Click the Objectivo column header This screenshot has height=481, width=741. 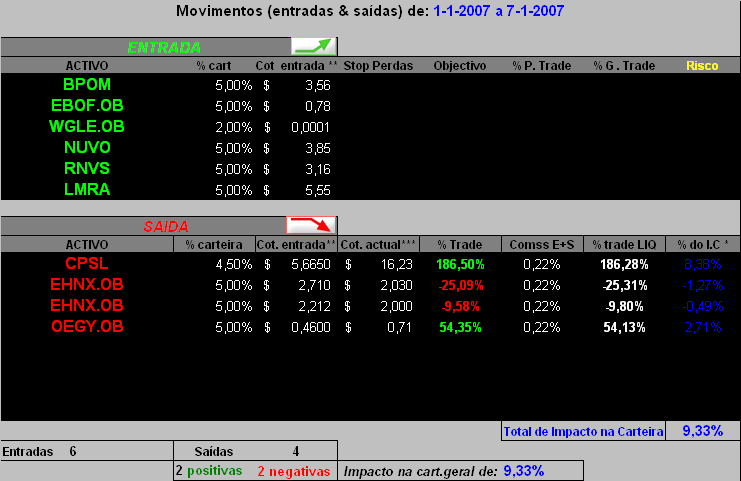point(460,66)
